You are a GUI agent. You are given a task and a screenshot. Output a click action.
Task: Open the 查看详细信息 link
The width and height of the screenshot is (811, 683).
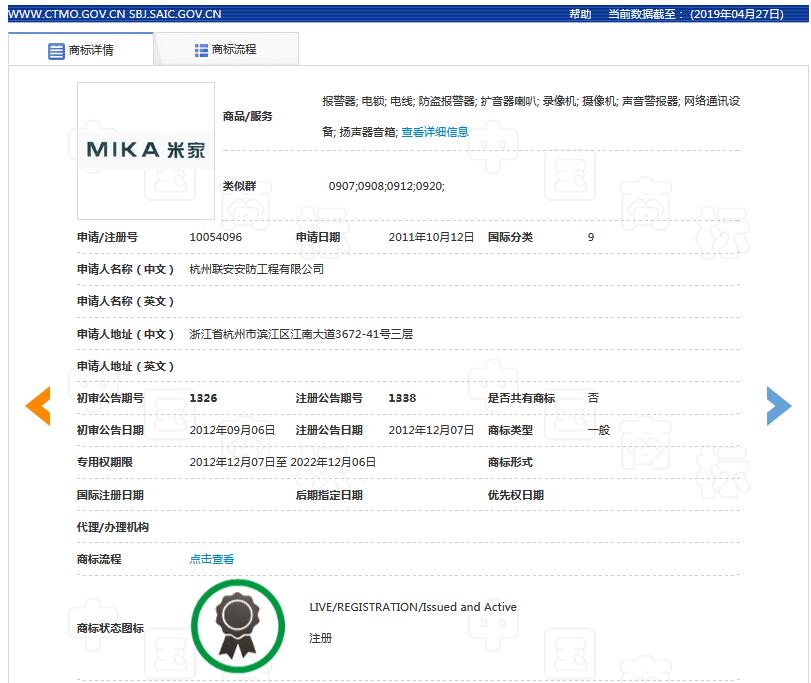[438, 131]
